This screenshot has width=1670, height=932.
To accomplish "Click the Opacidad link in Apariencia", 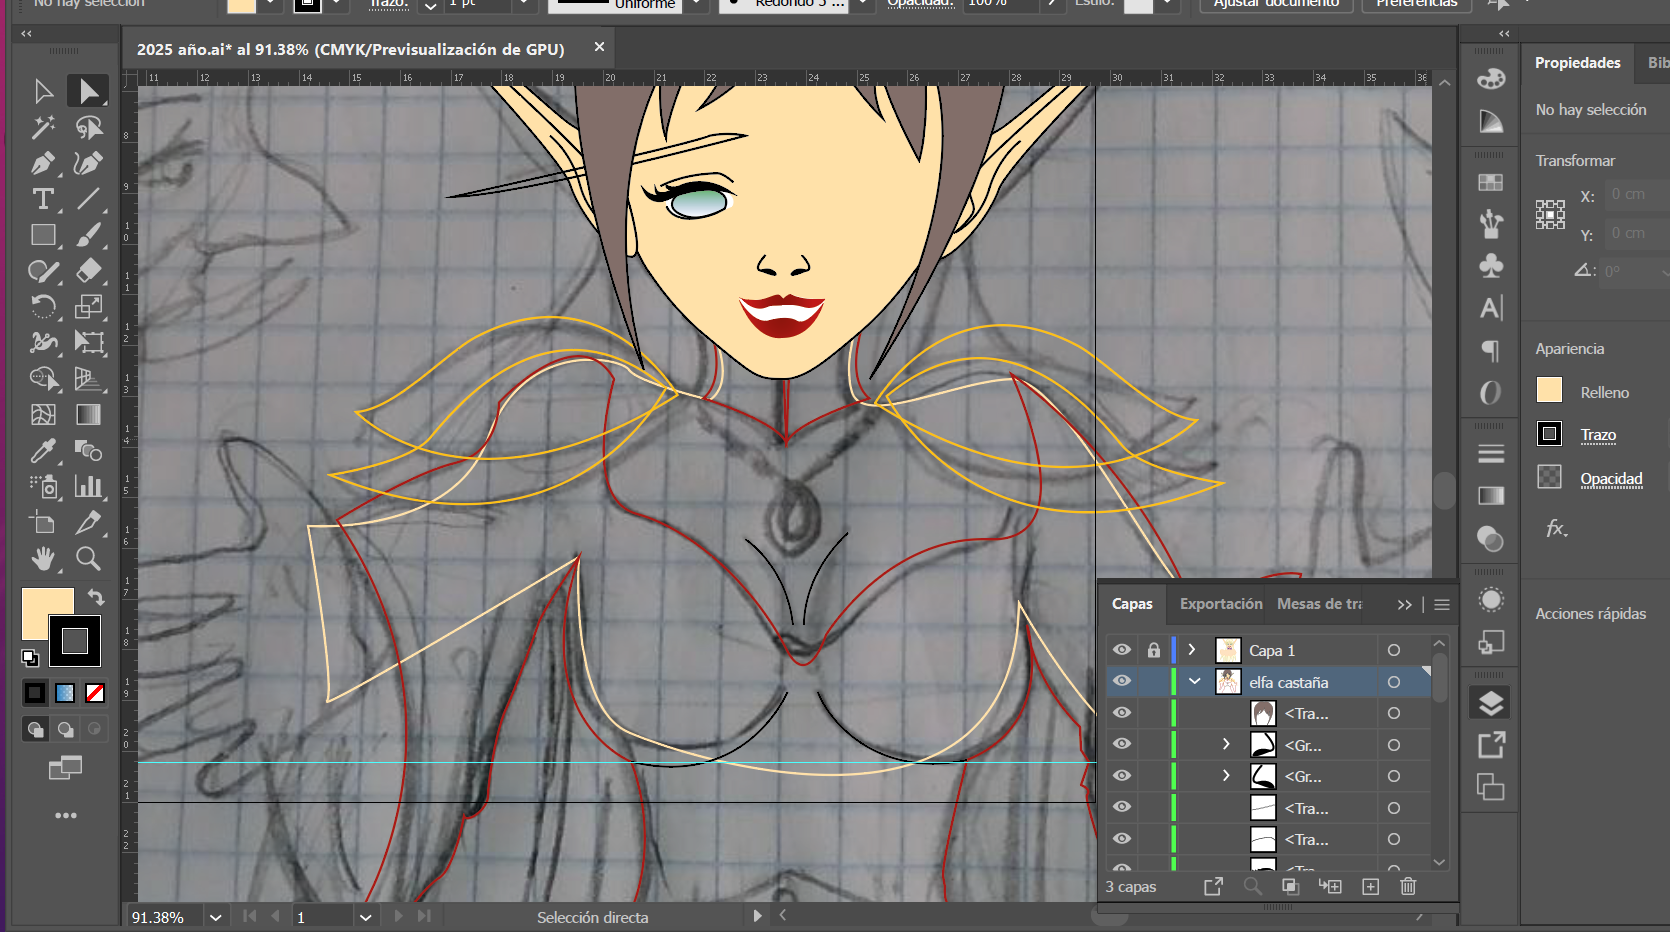I will tap(1611, 479).
